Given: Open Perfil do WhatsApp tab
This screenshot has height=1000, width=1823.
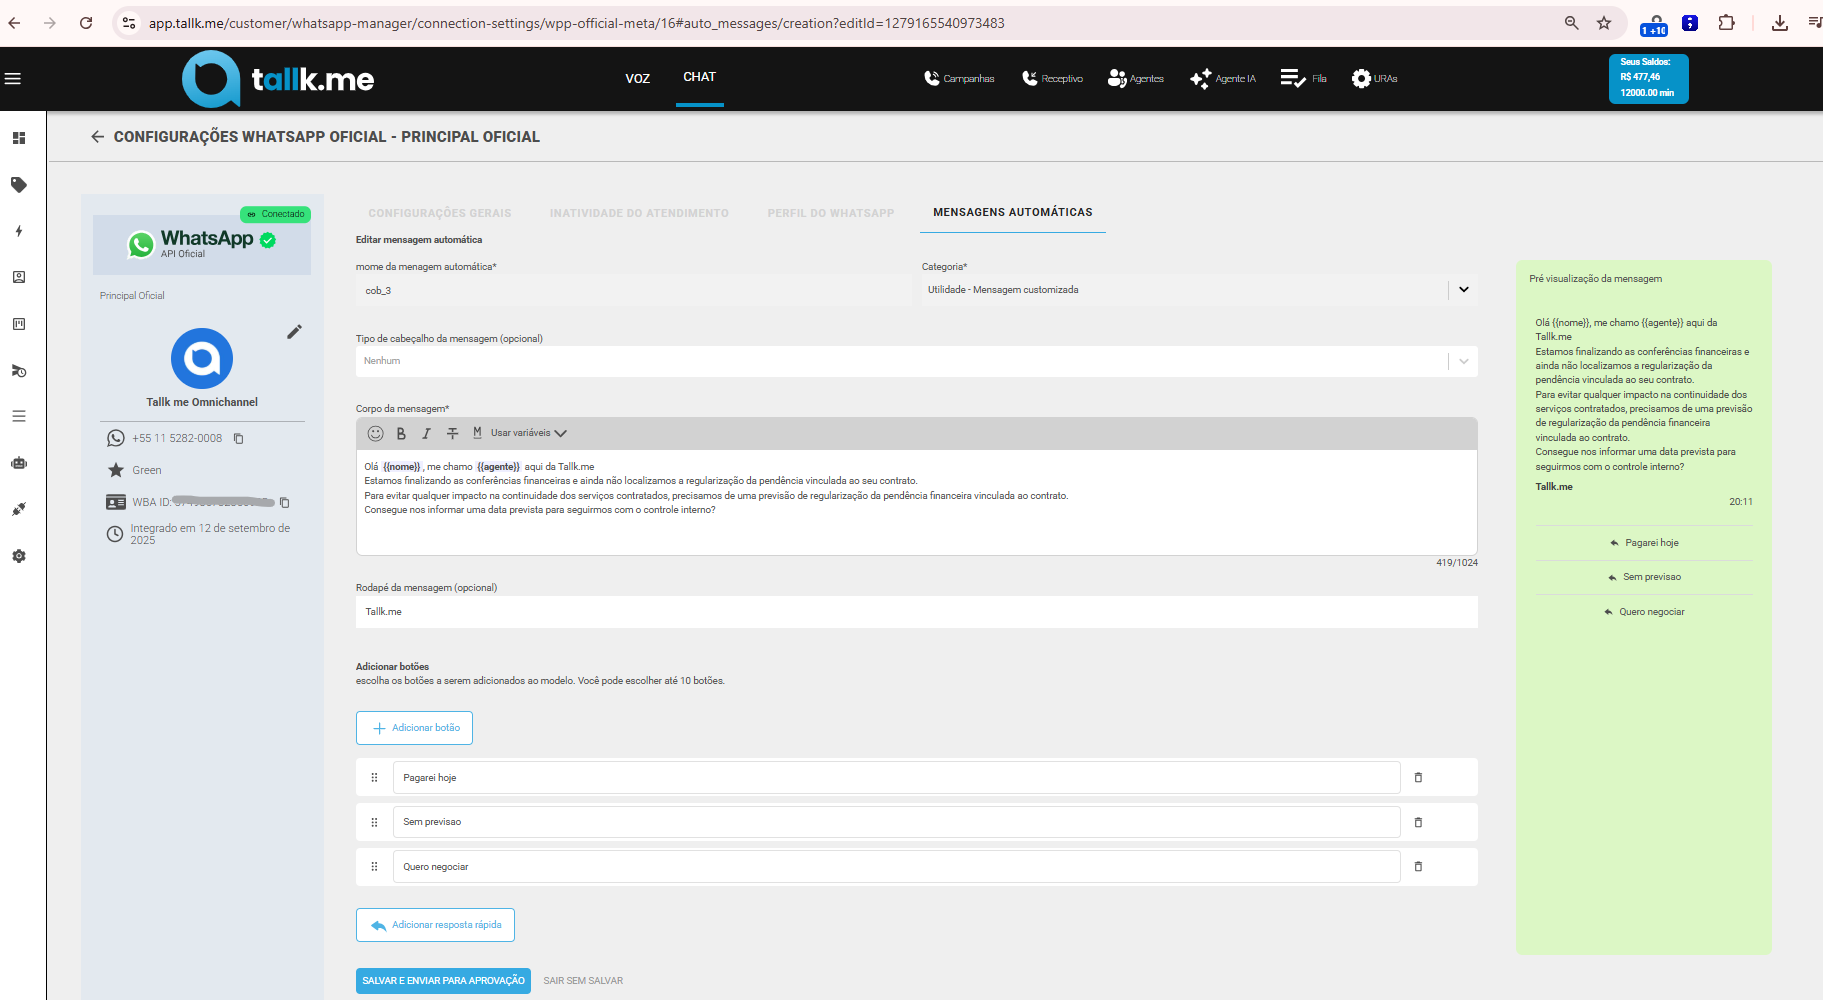Looking at the screenshot, I should (x=831, y=213).
